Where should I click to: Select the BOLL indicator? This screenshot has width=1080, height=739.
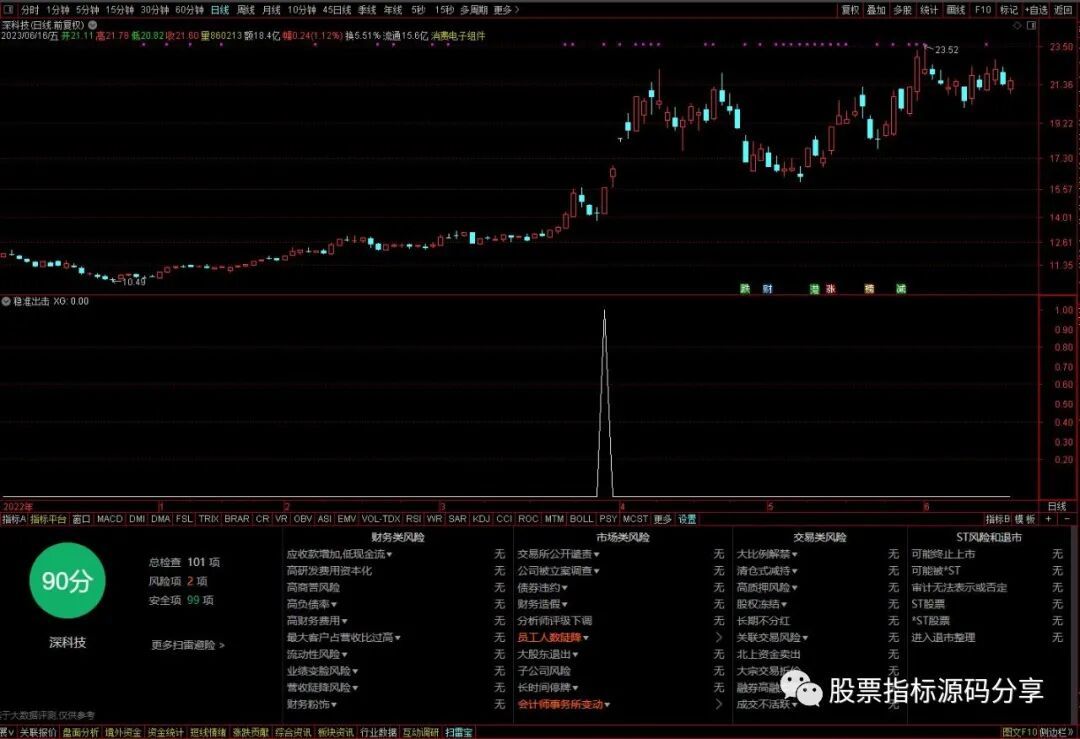(581, 519)
